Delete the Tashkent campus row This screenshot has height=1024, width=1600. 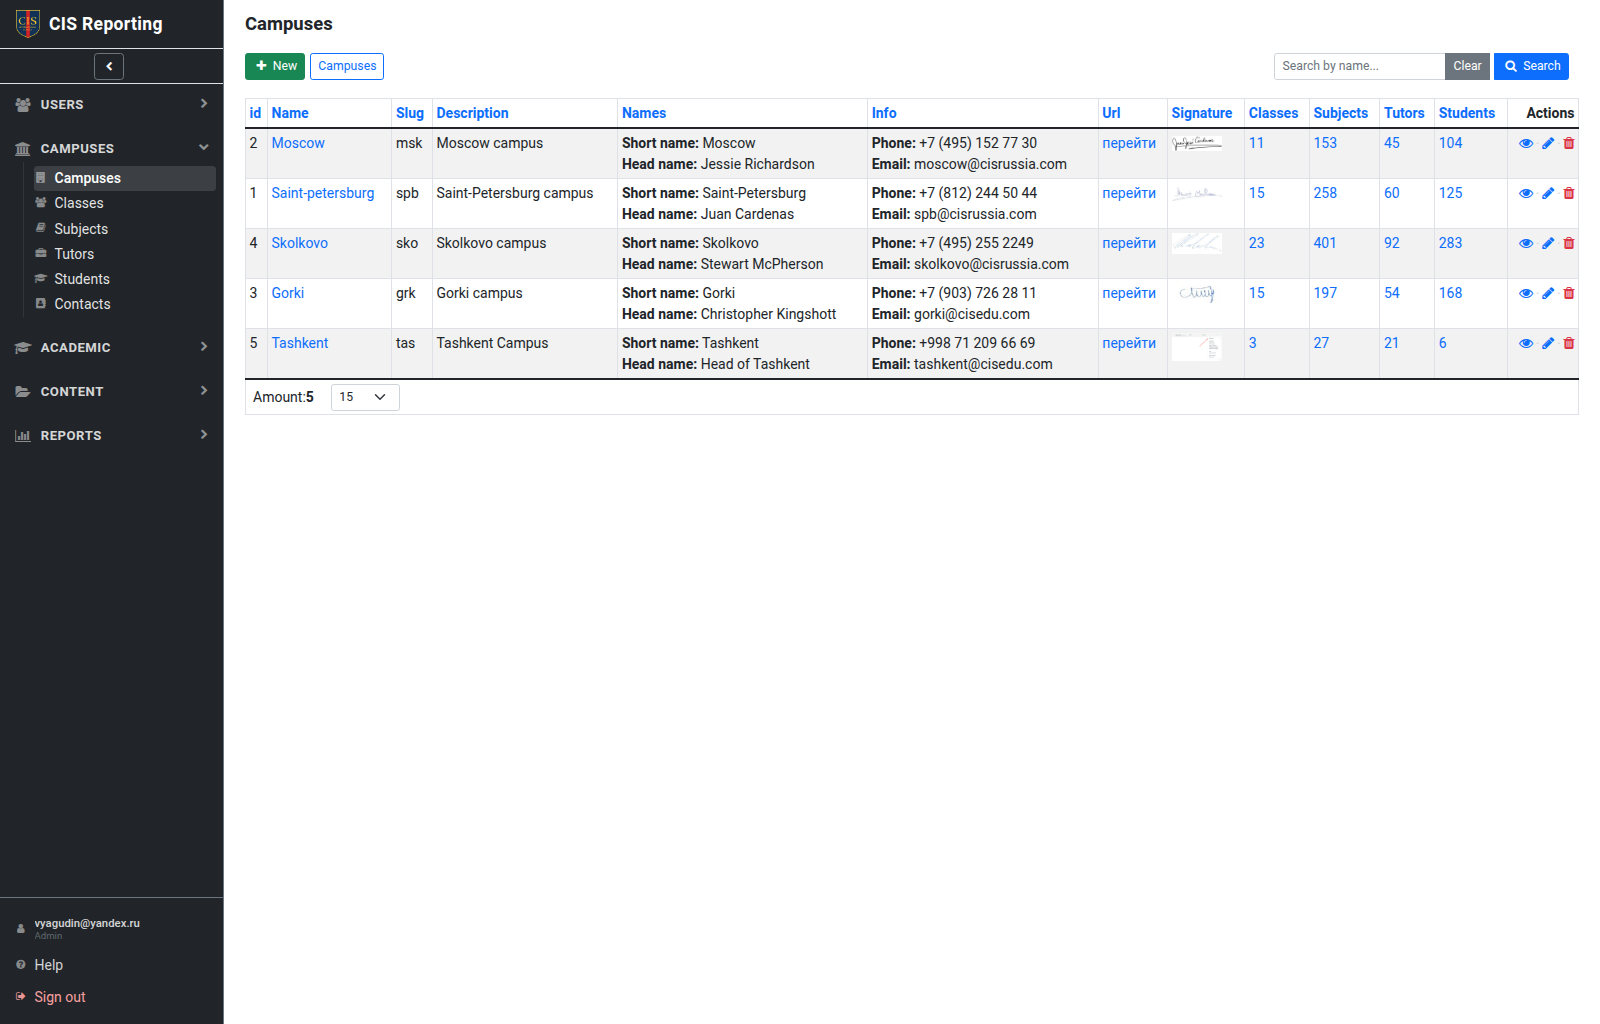point(1569,343)
